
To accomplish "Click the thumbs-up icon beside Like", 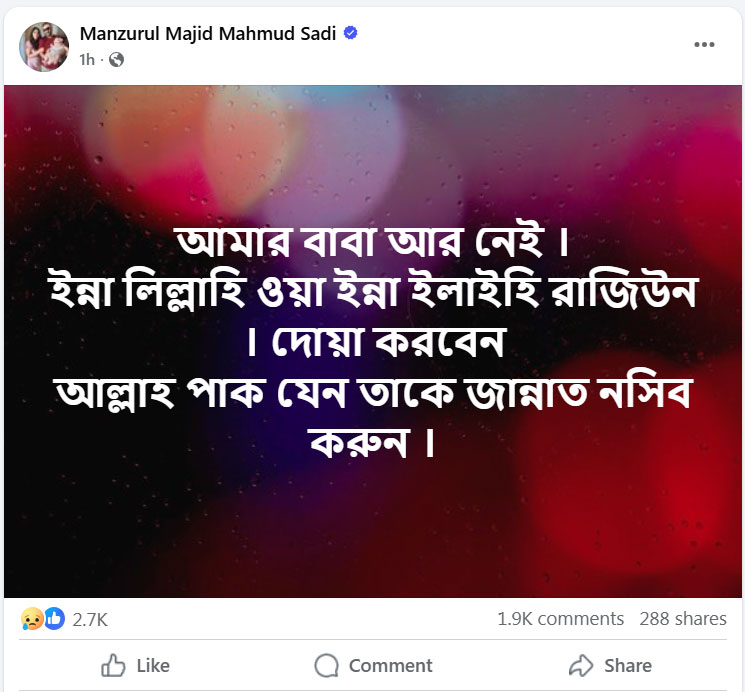I will pyautogui.click(x=114, y=665).
